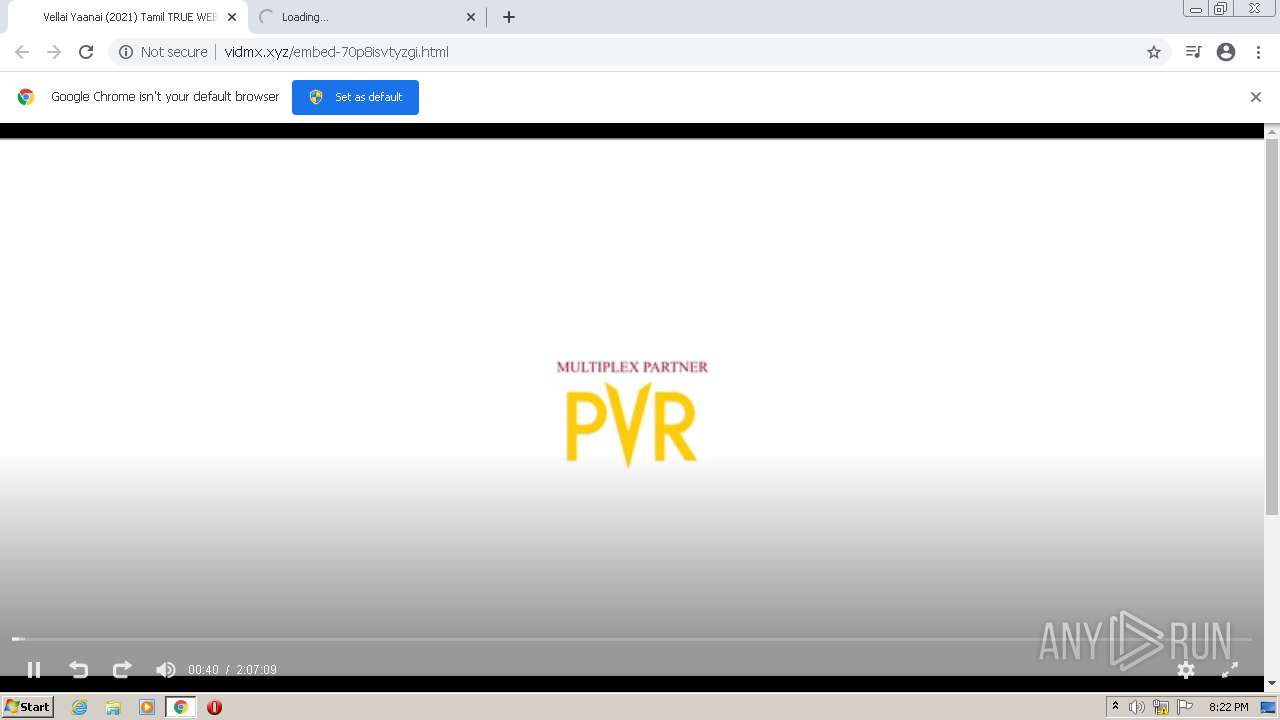This screenshot has height=720, width=1280.
Task: Open the red Opera-style taskbar icon
Action: pyautogui.click(x=214, y=707)
